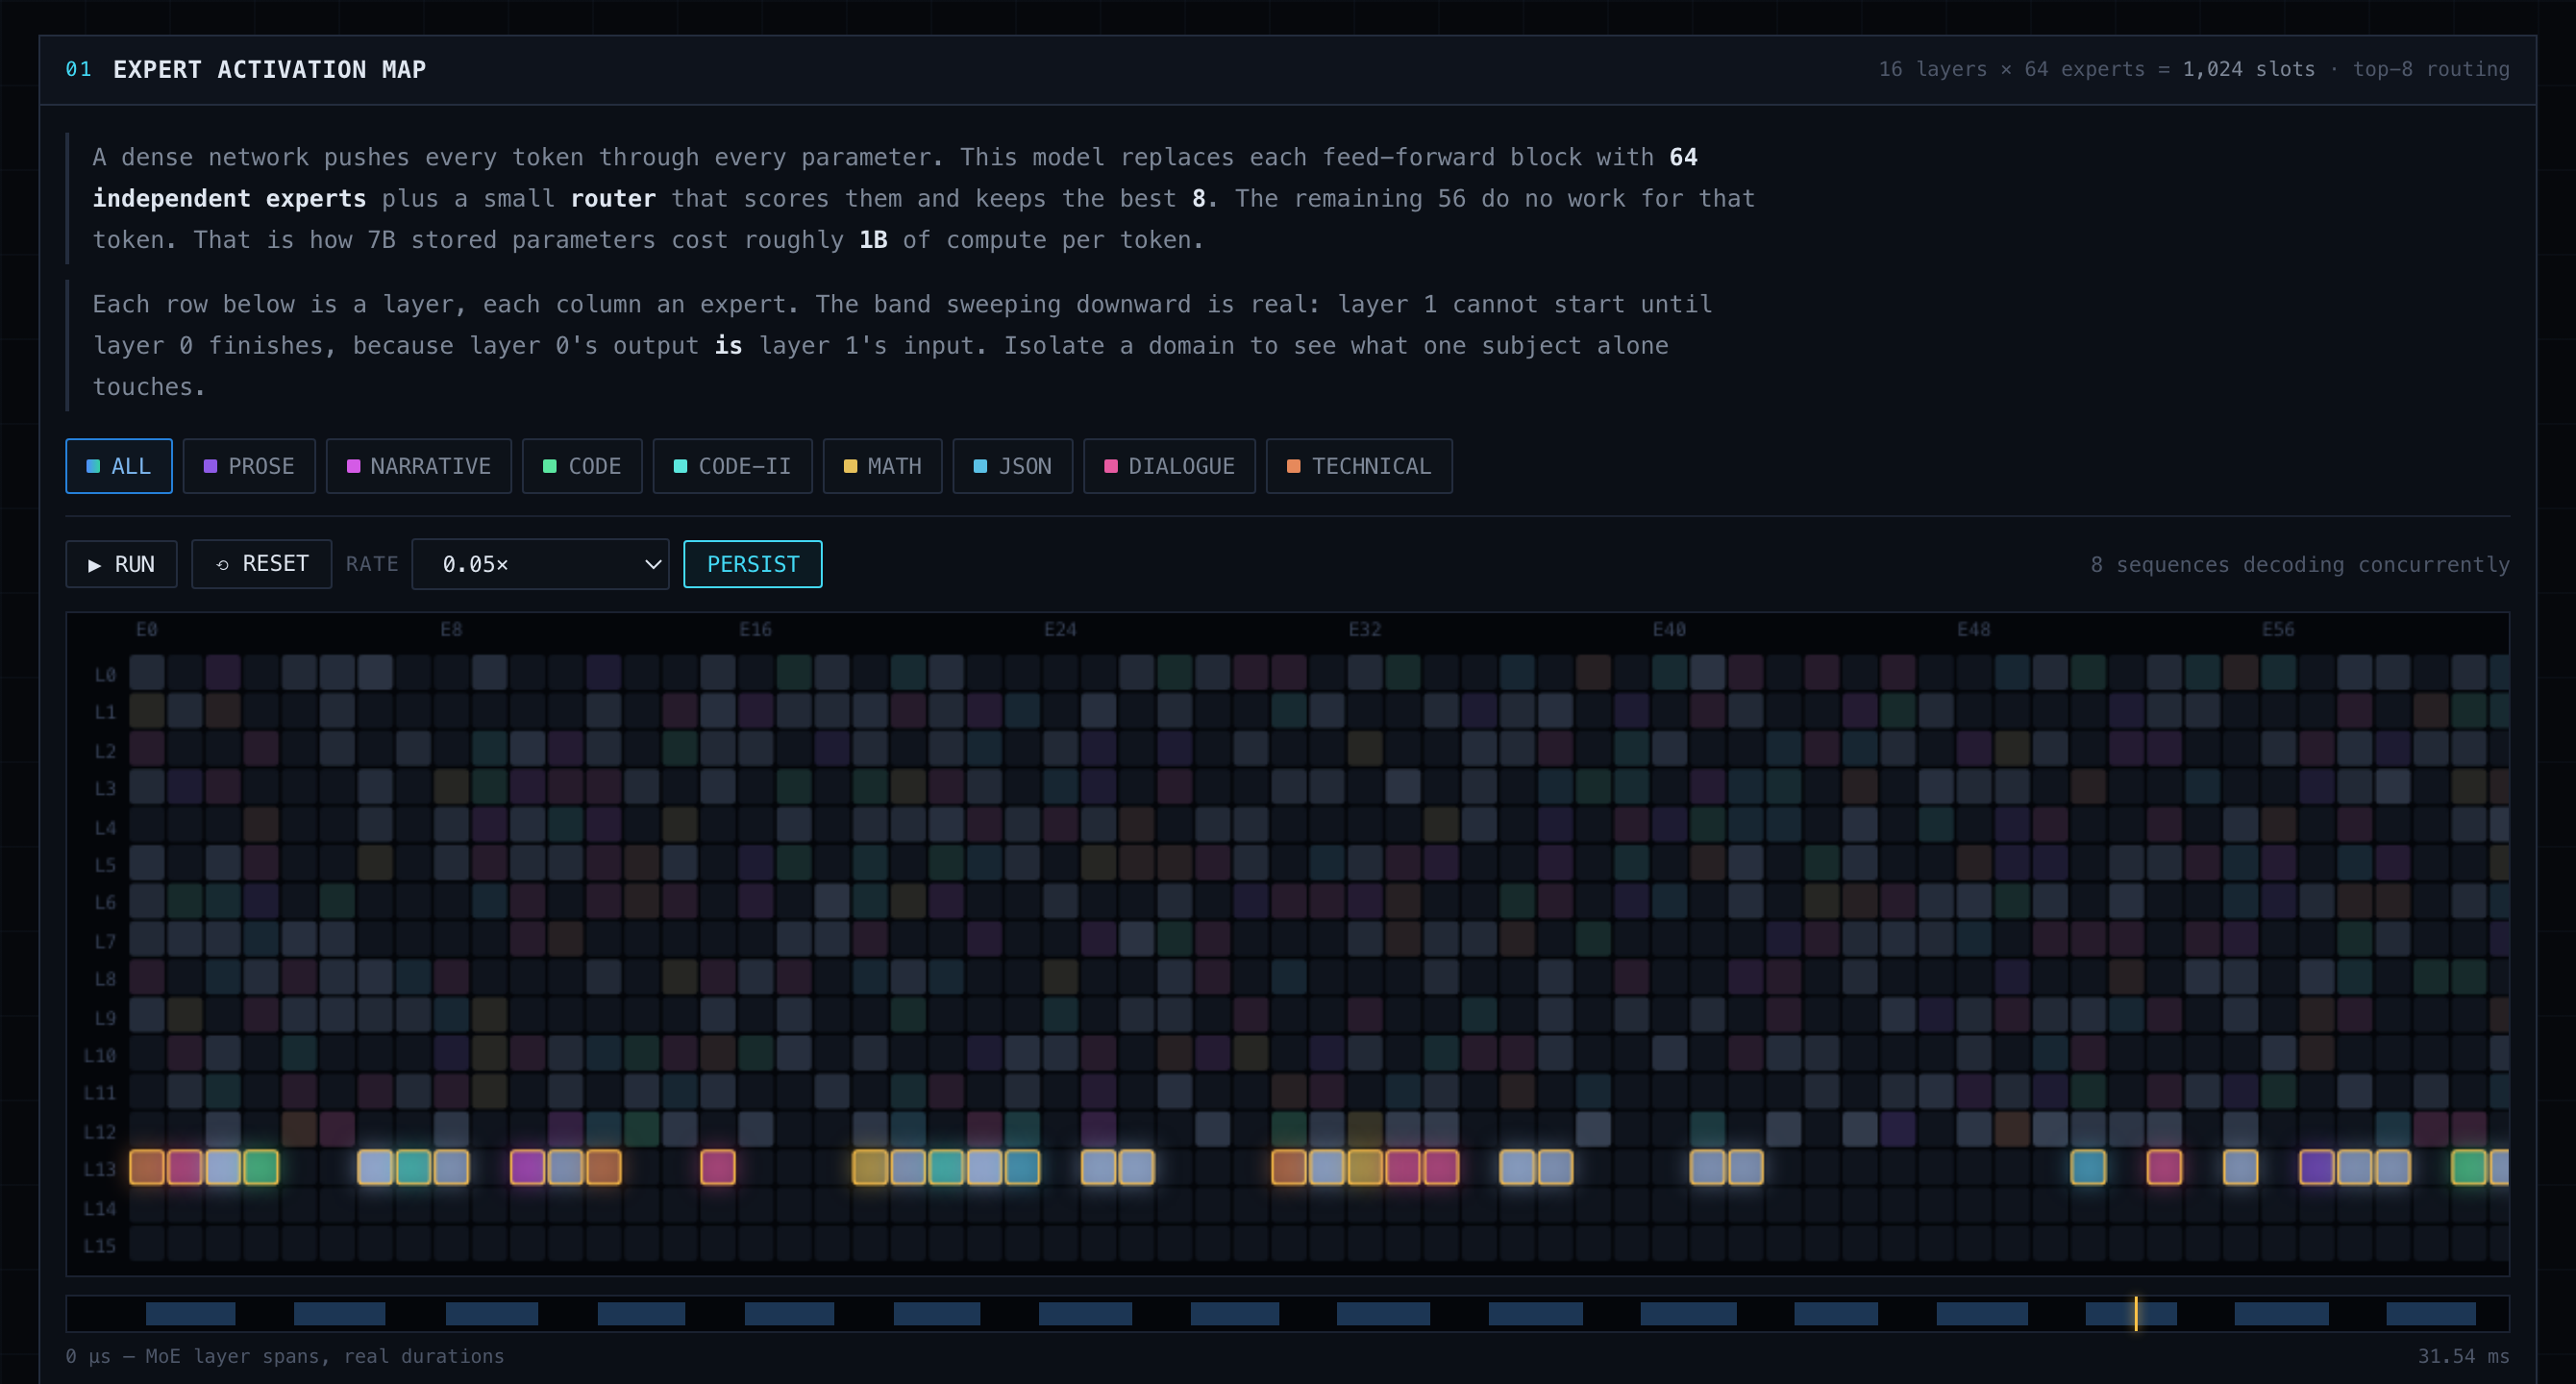Screen dimensions: 2576x1384
Task: Click the lit green L13 cell for expert E61
Action: click(x=2469, y=1167)
